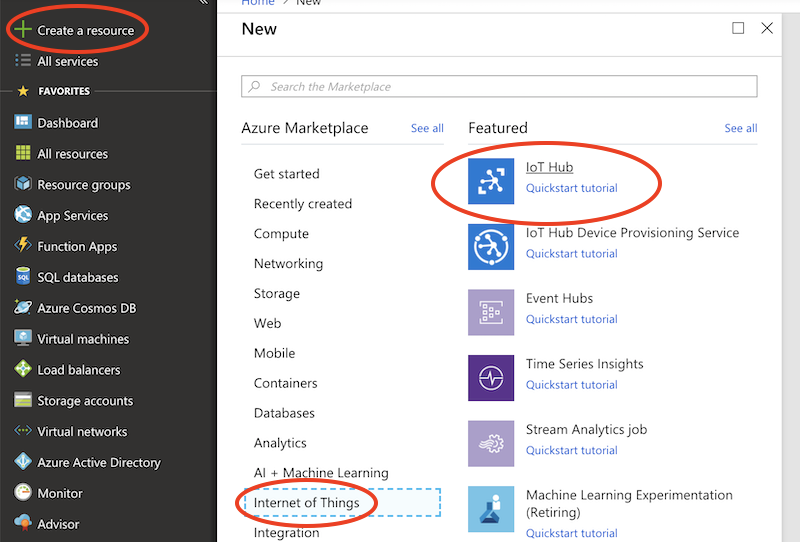
Task: Open Quickstart tutorial under Time Series Insights
Action: [571, 385]
